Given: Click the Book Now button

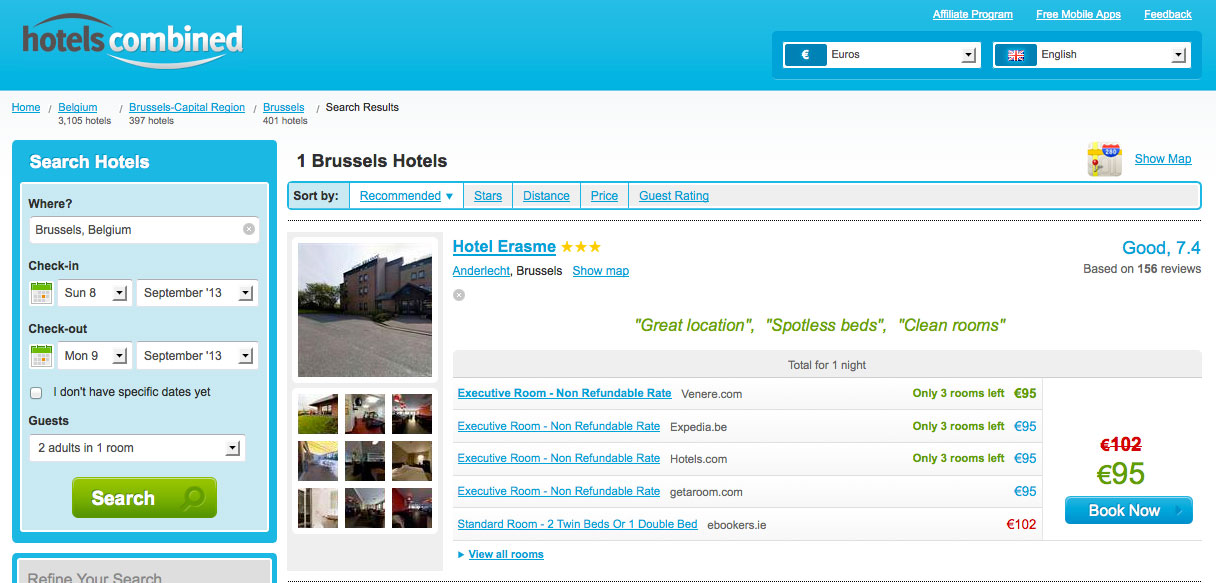Looking at the screenshot, I should click(1128, 510).
